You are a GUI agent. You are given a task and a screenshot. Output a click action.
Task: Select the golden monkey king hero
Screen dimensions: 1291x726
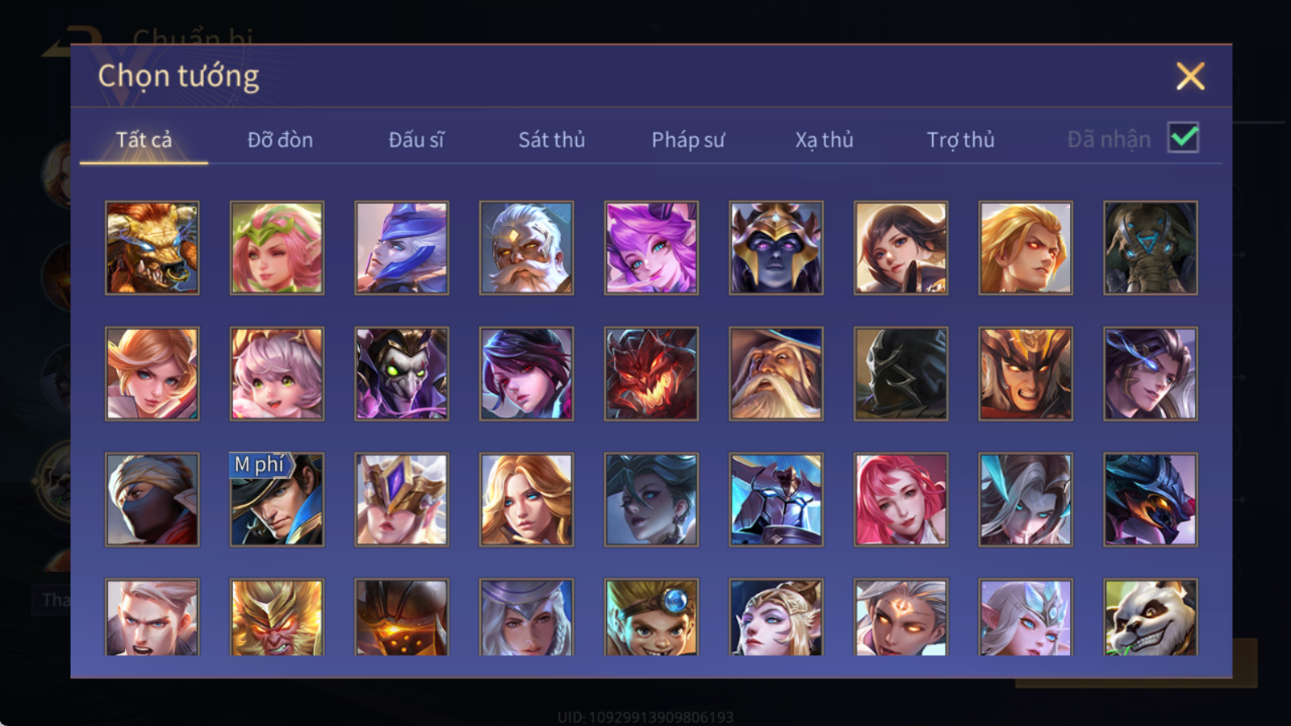277,617
